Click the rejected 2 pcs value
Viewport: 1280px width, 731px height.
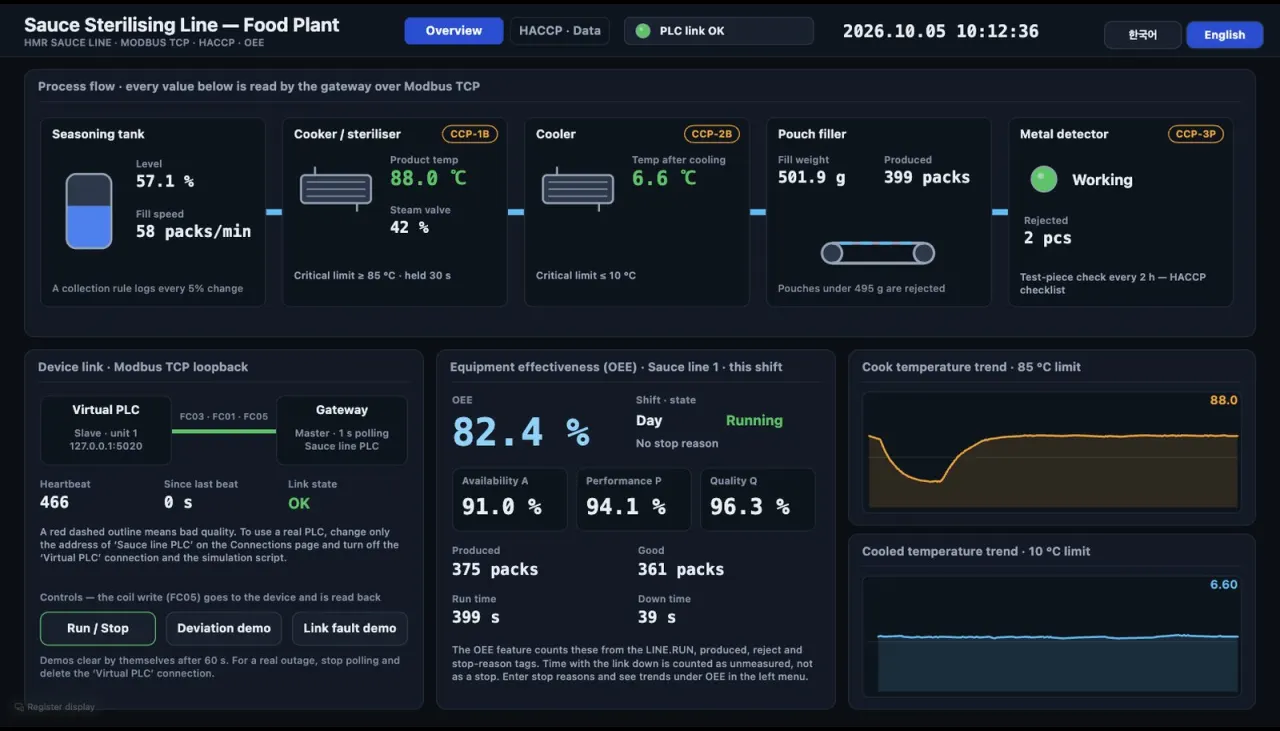(1048, 238)
